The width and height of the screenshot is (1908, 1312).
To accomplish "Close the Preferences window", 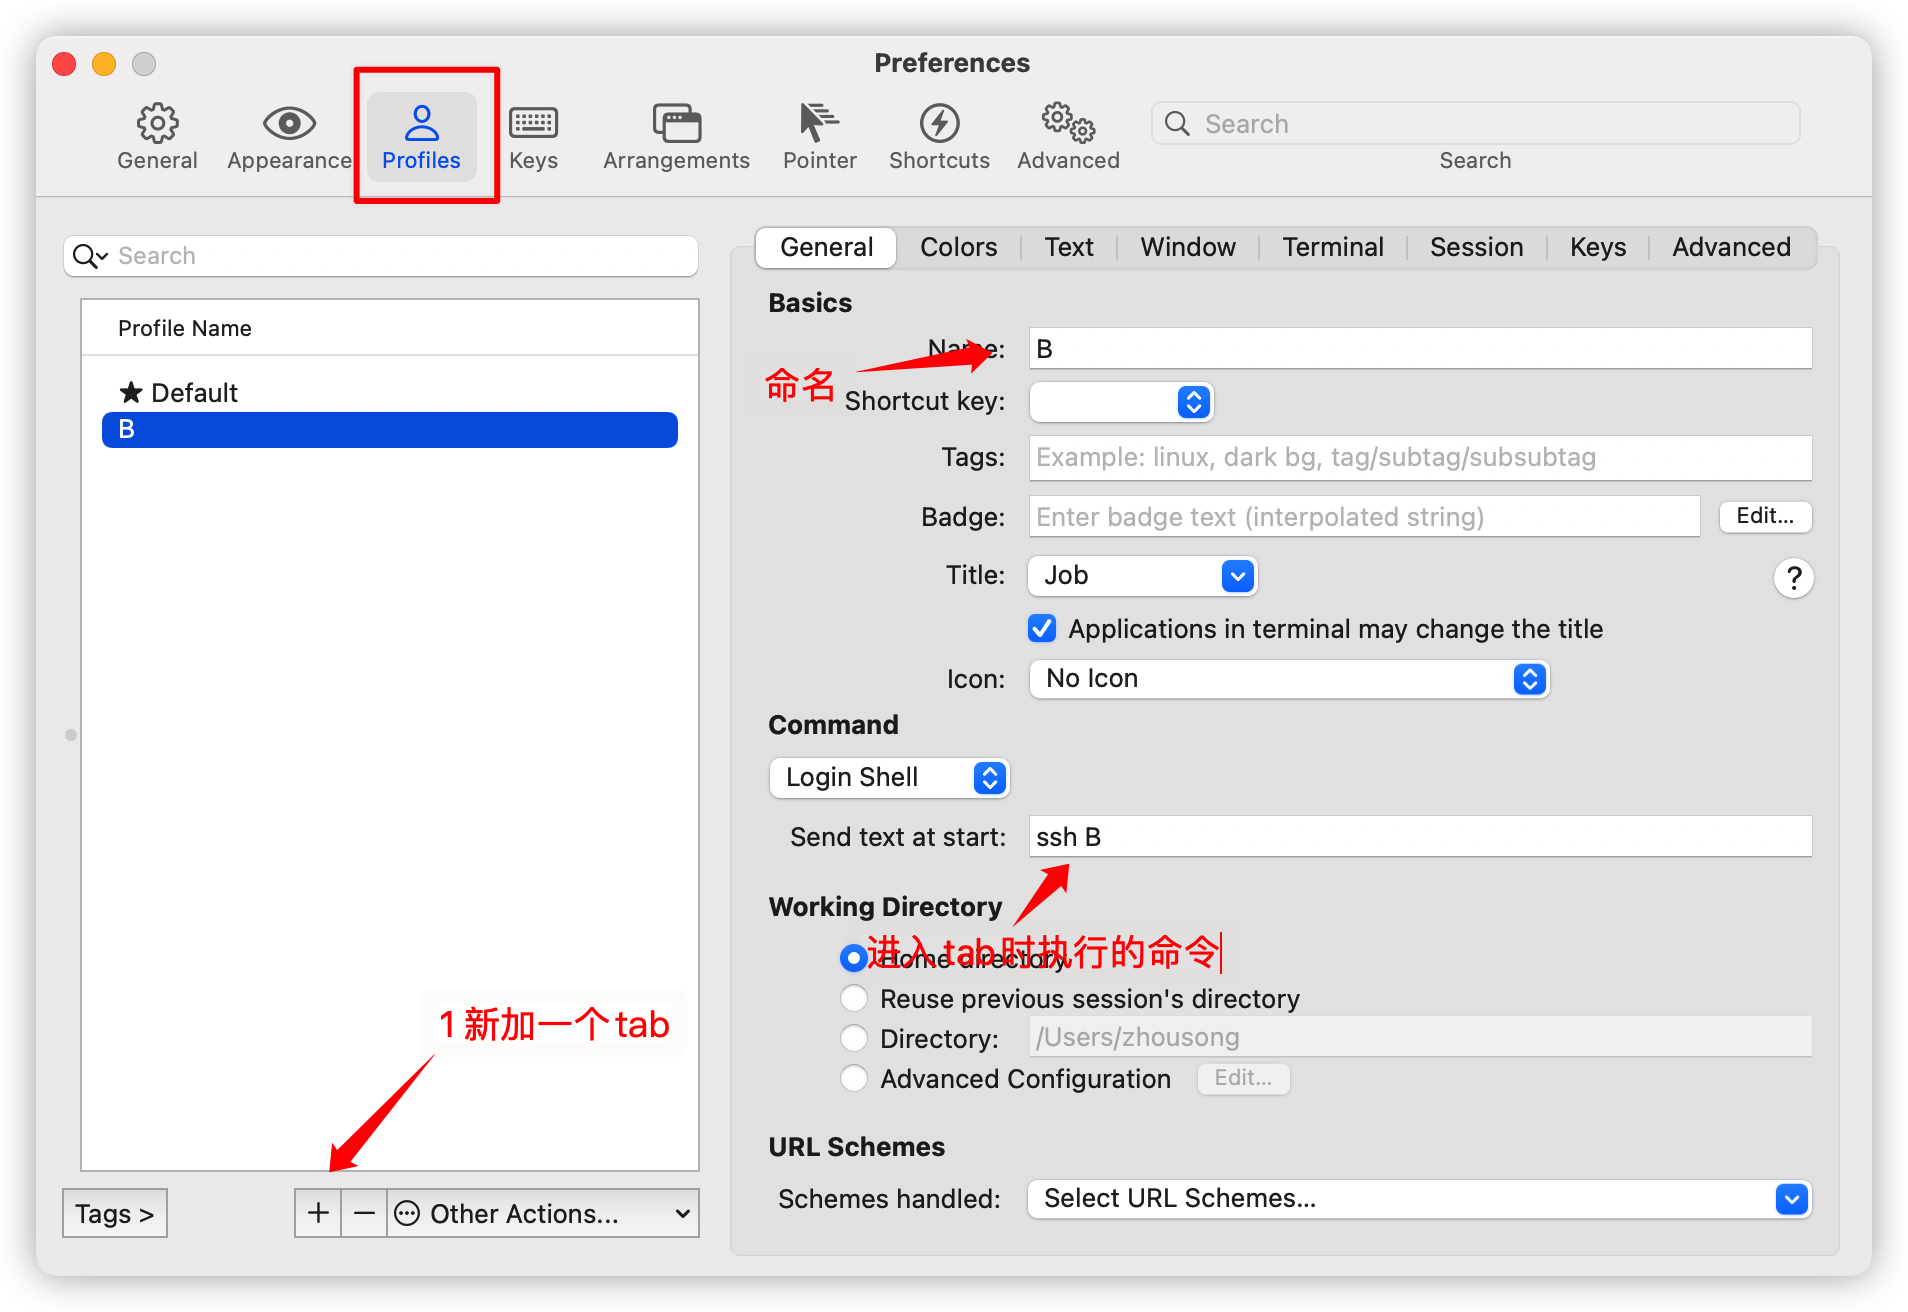I will tap(64, 64).
